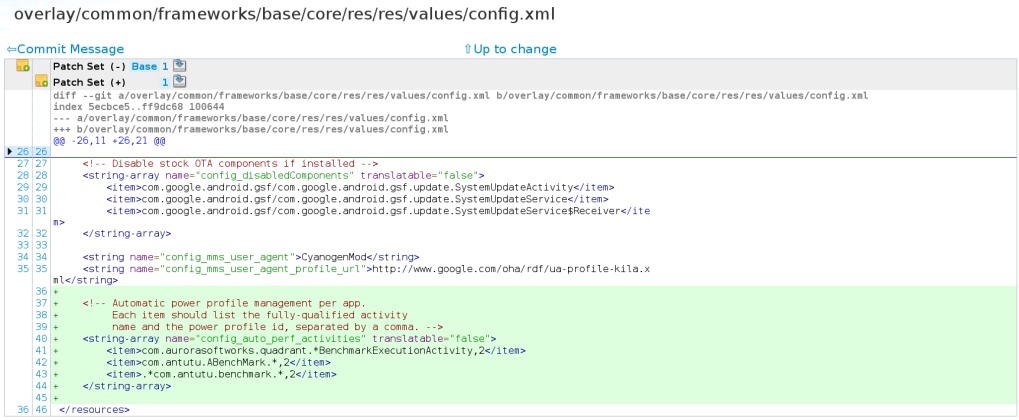Click the diff hunk header @@ -26,11 +26,21 @@
The image size is (1019, 420).
[x=109, y=140]
